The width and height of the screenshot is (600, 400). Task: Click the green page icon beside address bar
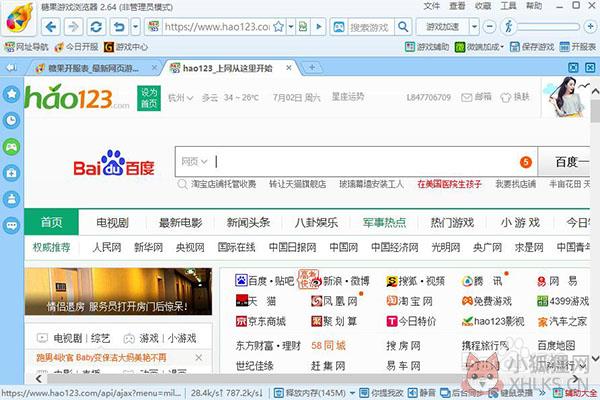[303, 27]
